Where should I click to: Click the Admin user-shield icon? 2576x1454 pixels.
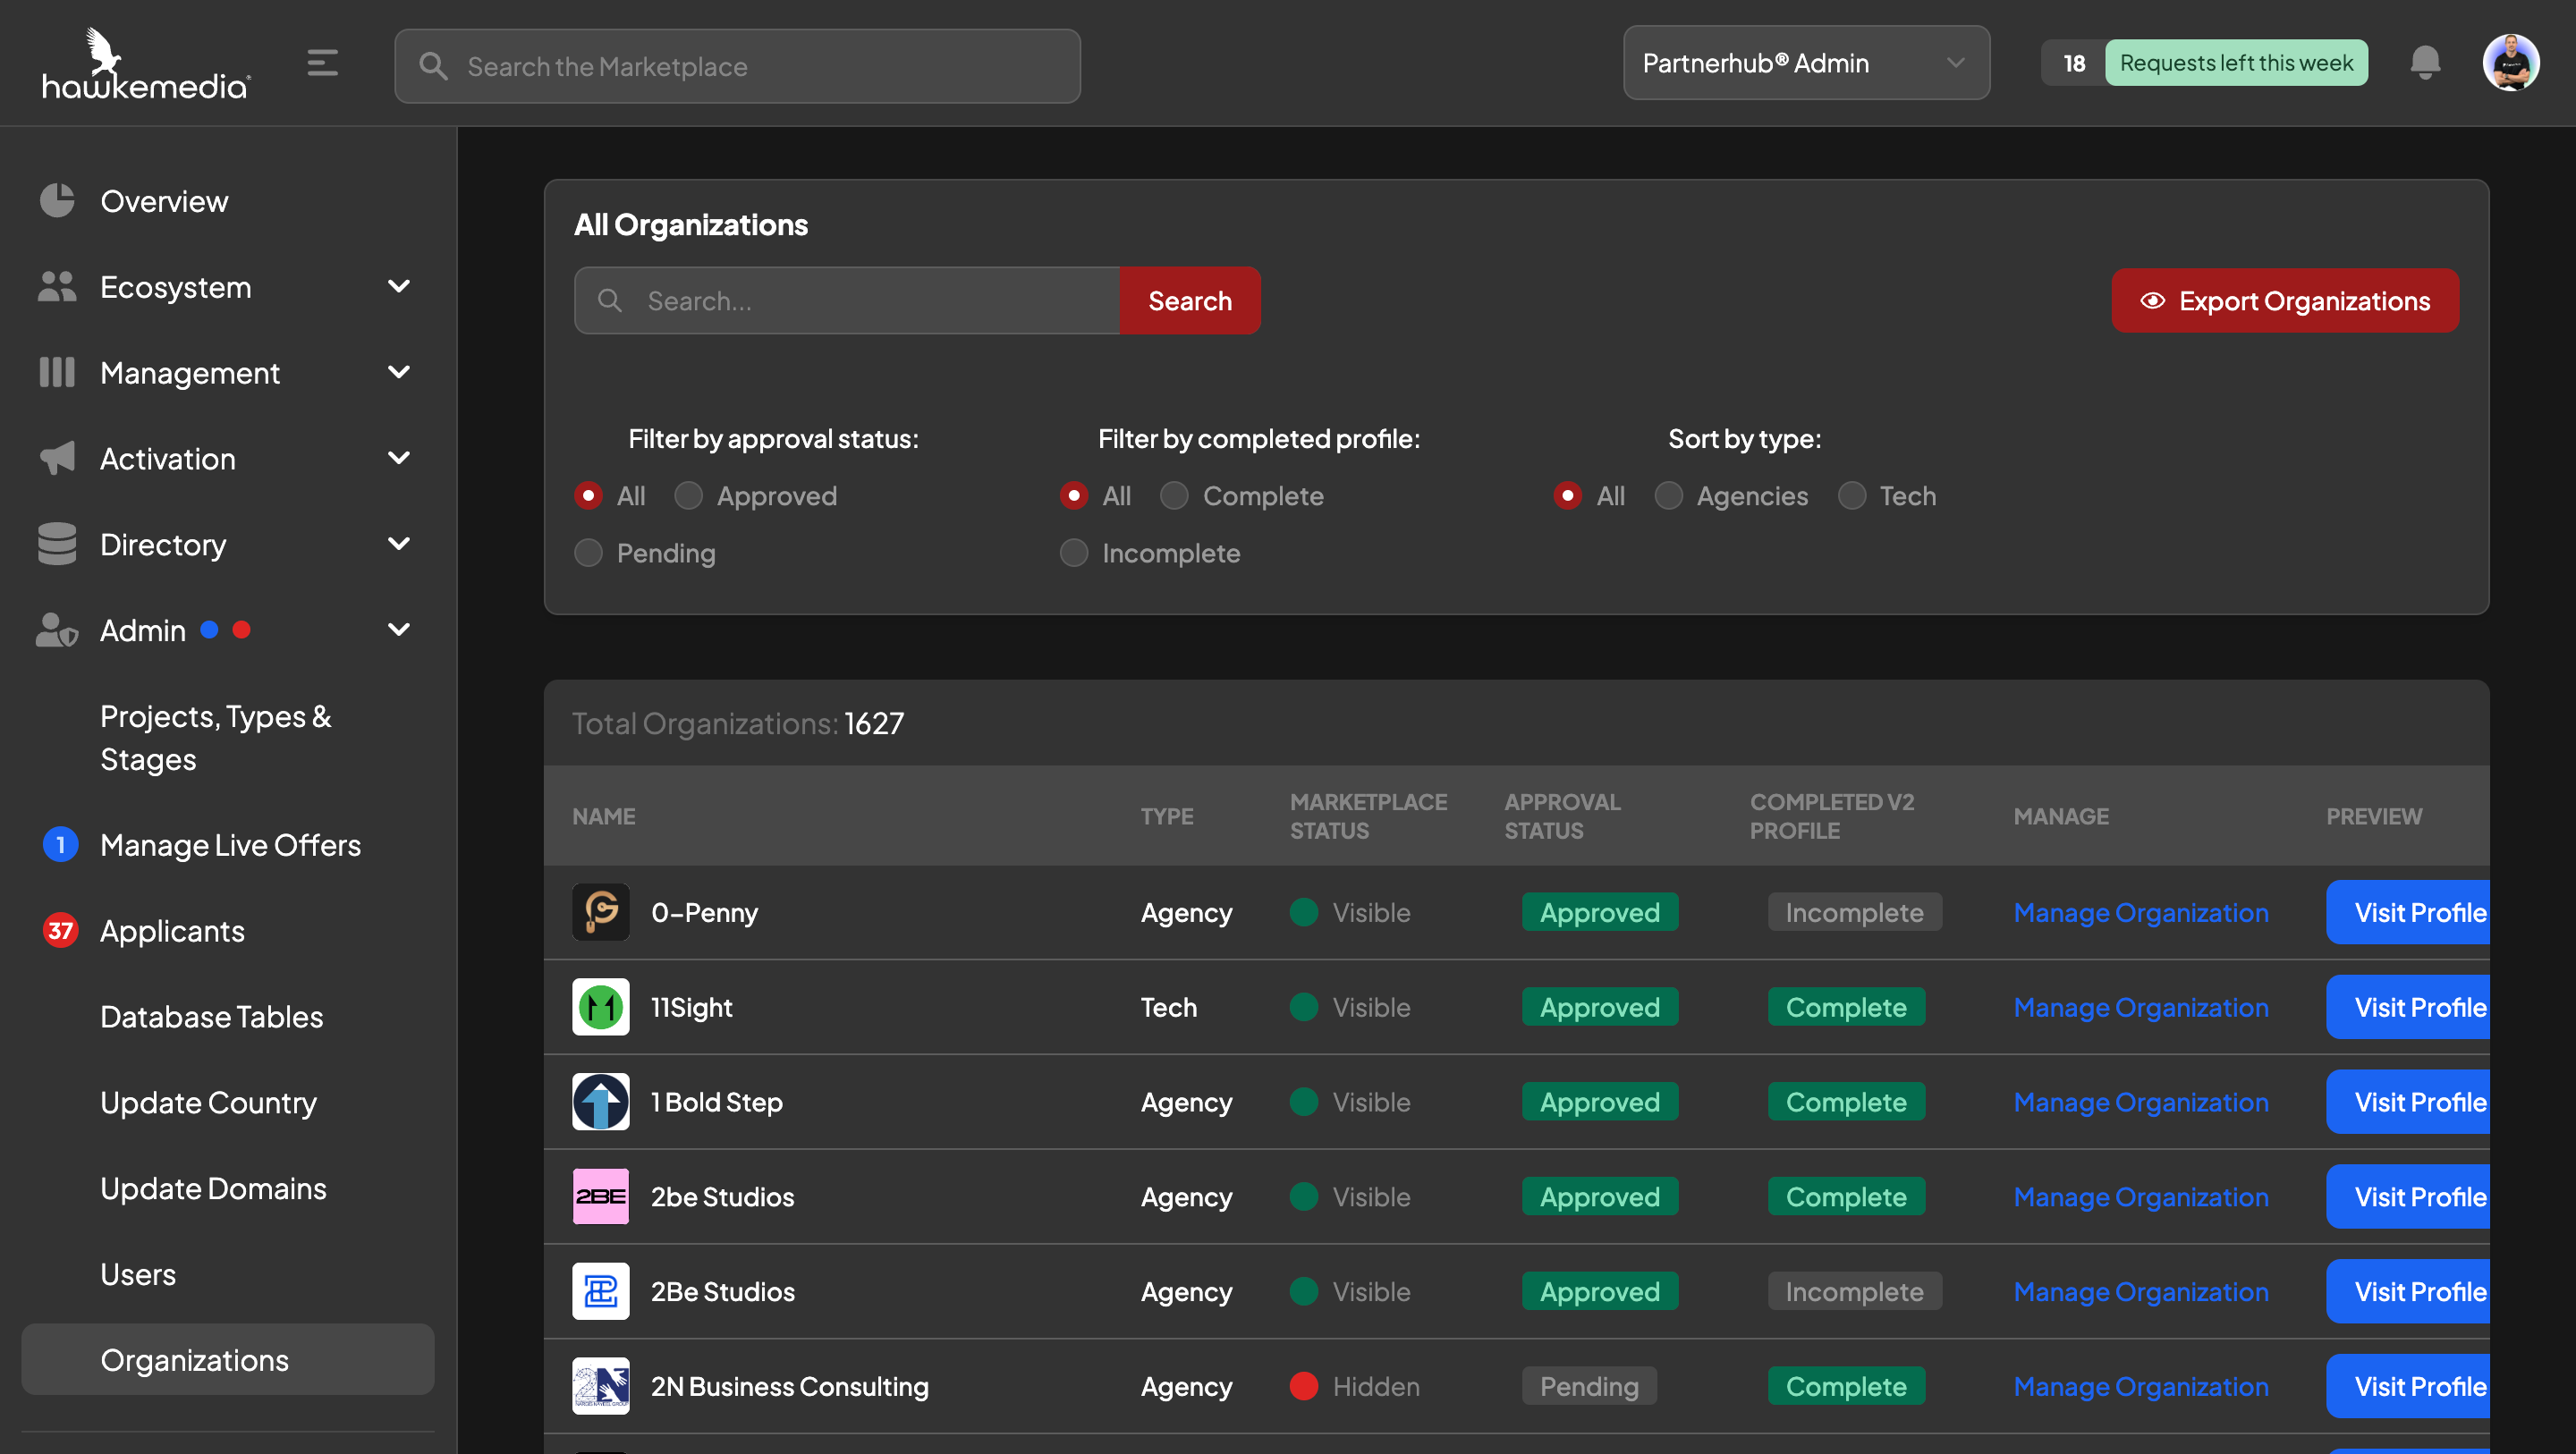[x=57, y=630]
